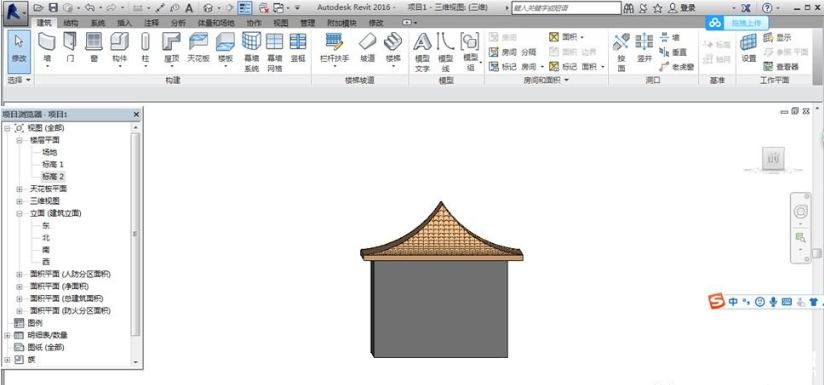Click the text 'A' tool in quick access toolbar
The width and height of the screenshot is (824, 385).
189,8
